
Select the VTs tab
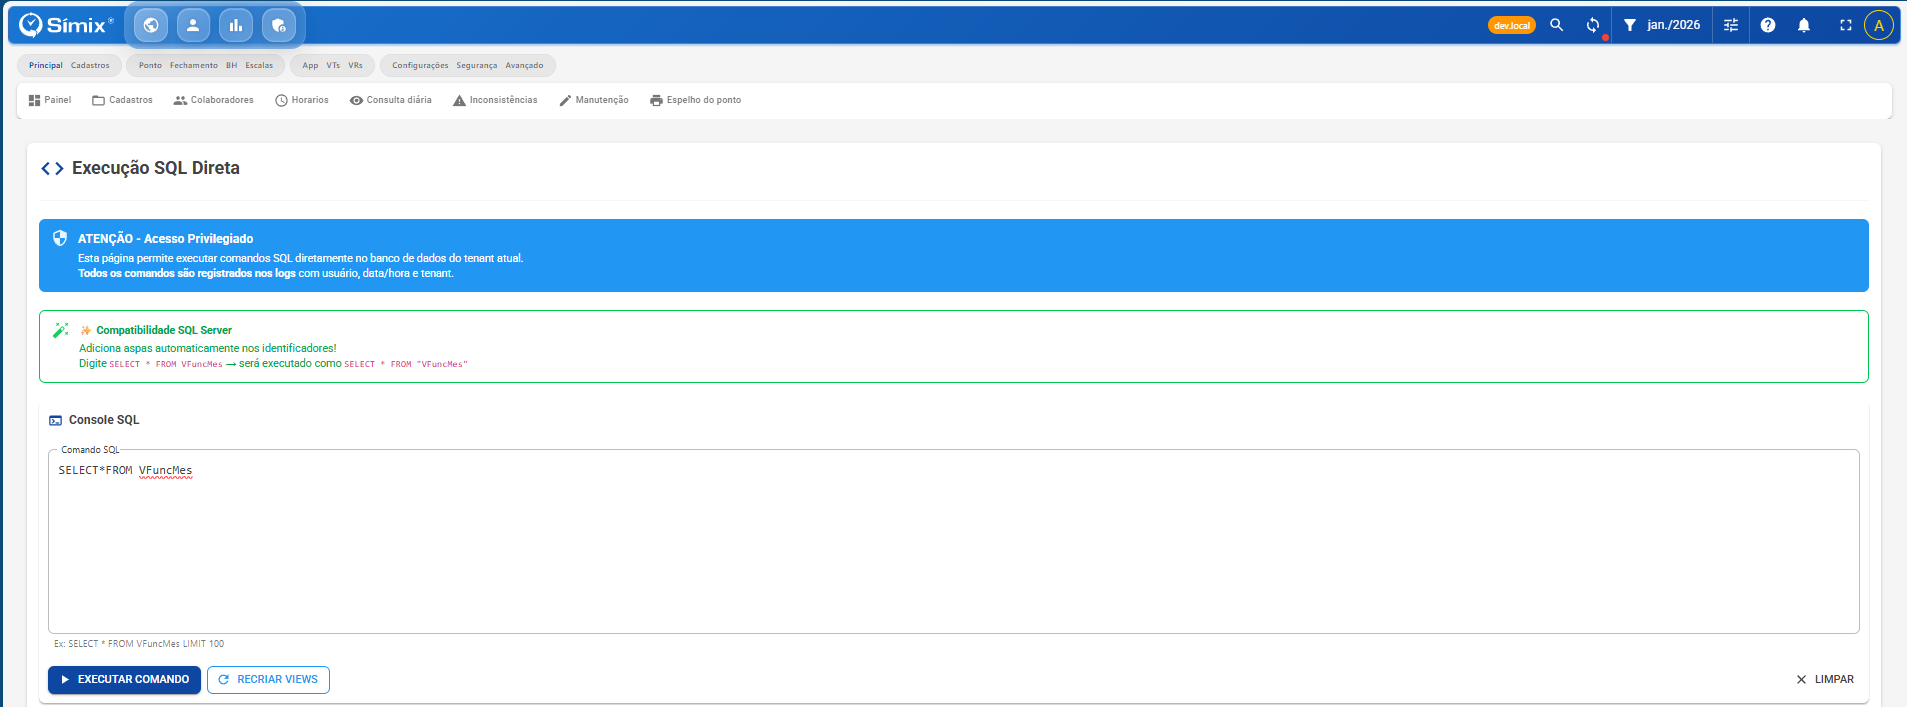click(333, 65)
